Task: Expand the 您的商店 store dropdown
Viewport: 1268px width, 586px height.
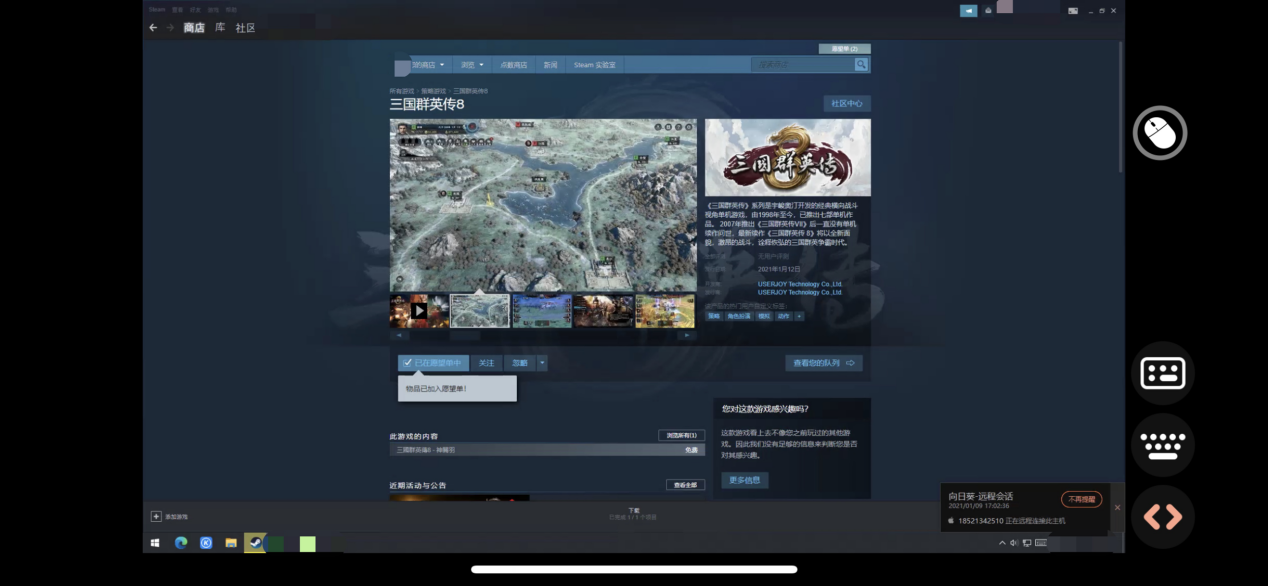Action: tap(428, 65)
